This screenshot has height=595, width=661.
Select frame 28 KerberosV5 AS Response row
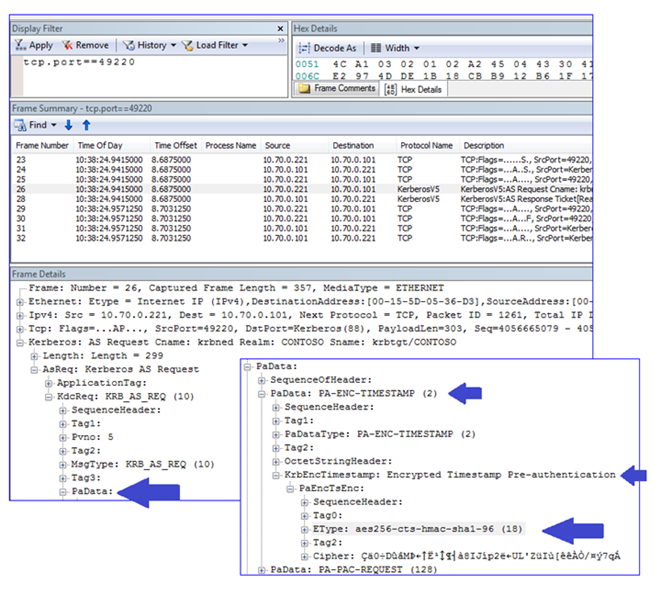coord(302,199)
